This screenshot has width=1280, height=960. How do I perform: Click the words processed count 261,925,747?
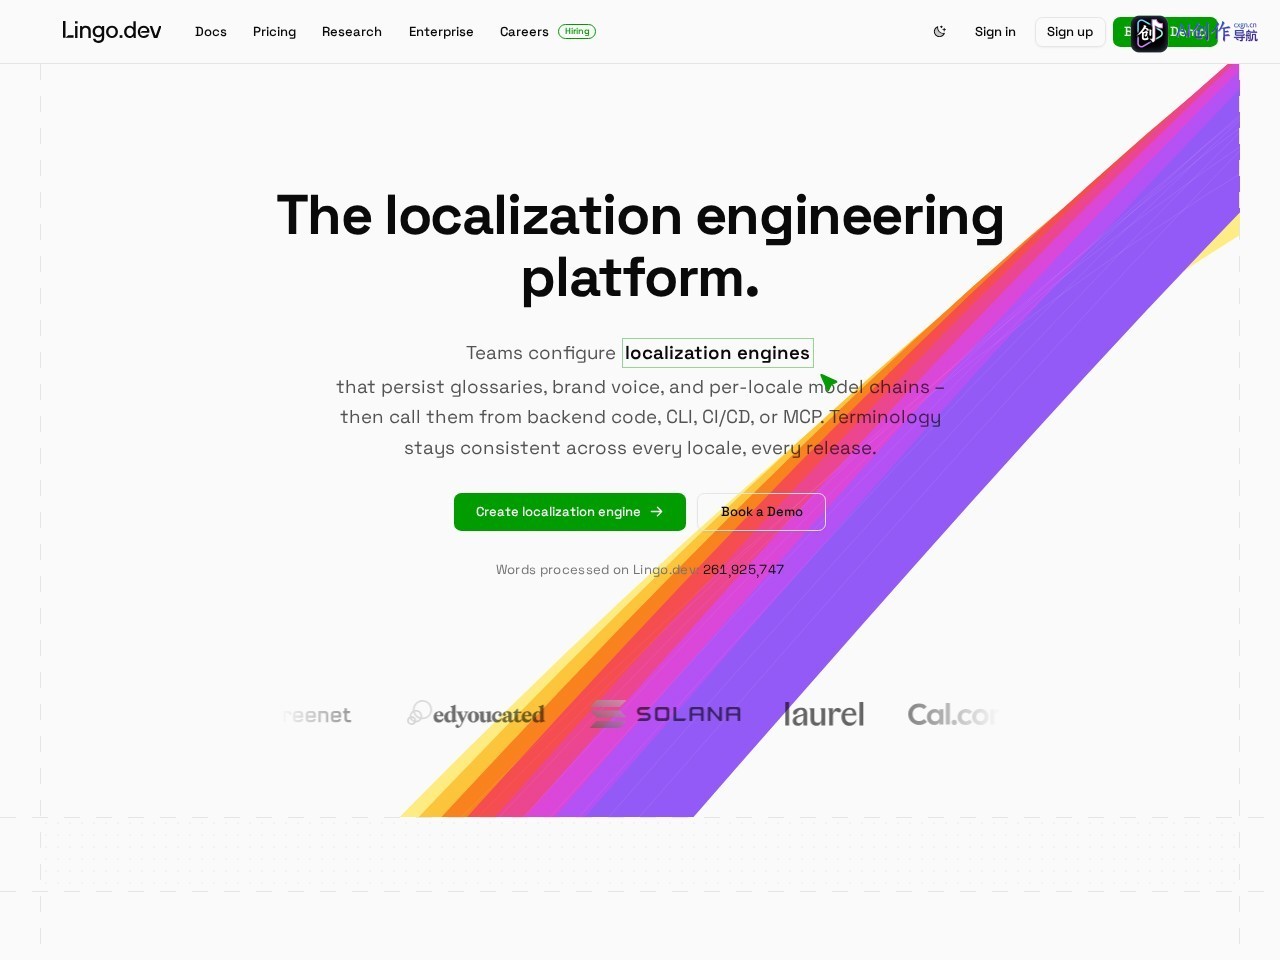tap(743, 570)
